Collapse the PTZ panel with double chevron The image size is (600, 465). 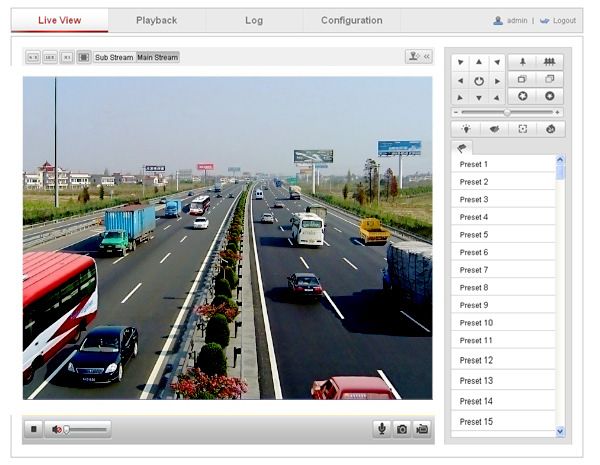427,57
